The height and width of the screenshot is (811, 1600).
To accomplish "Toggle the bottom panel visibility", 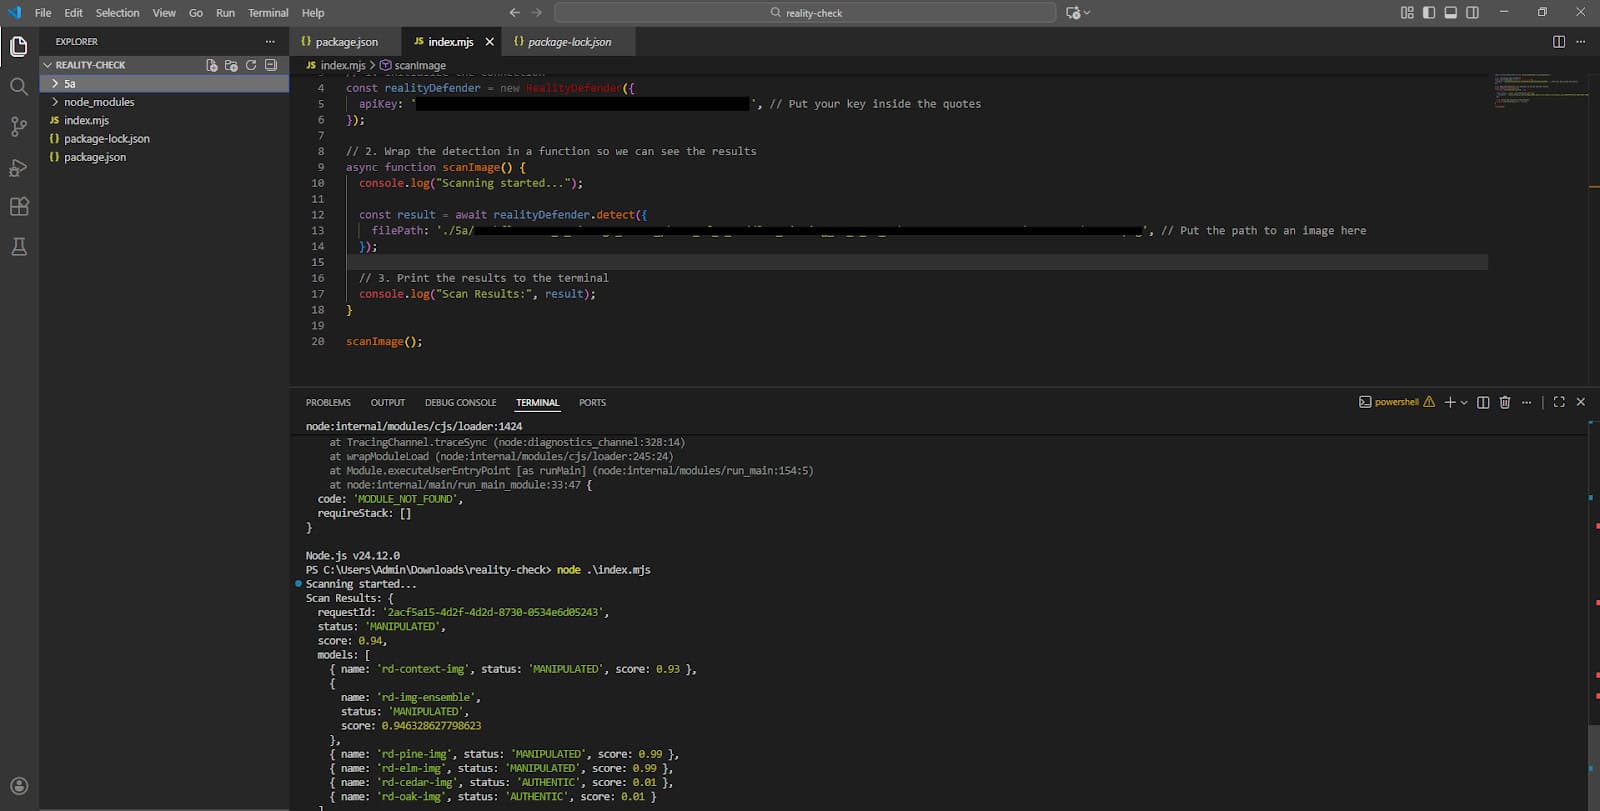I will coord(1451,13).
